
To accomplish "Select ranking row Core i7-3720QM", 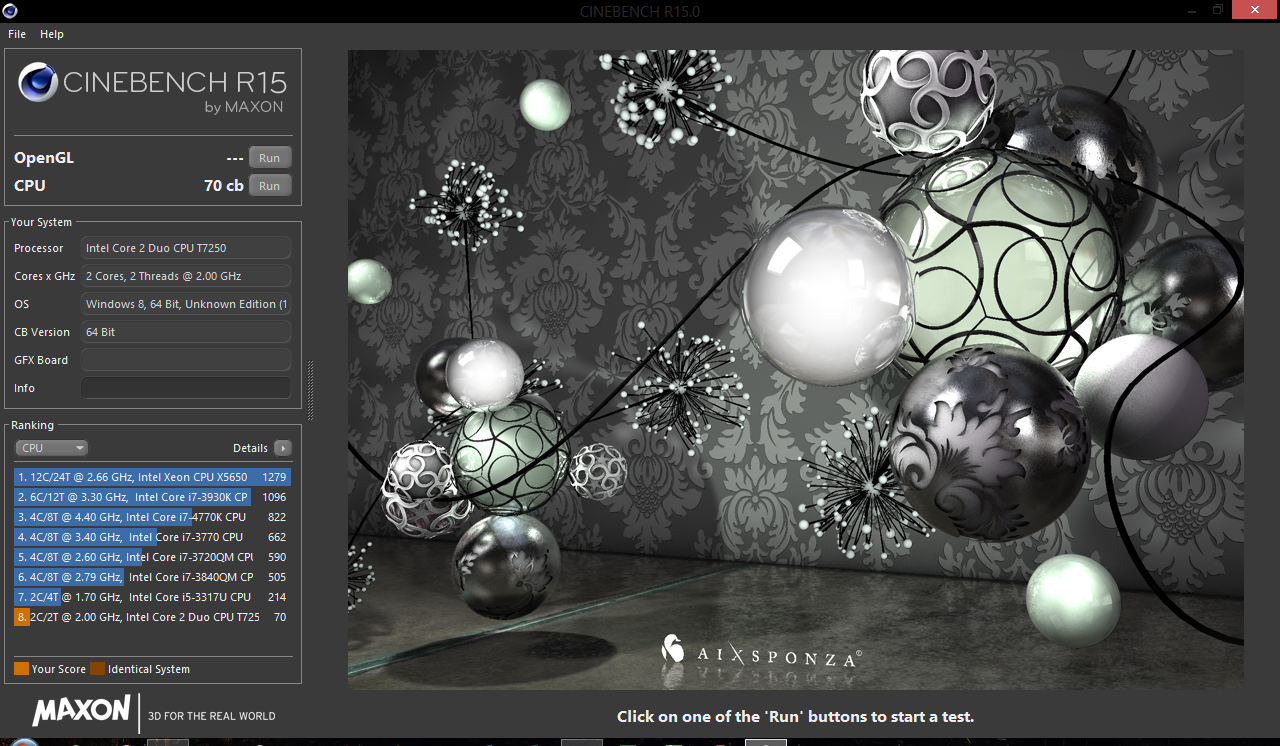I will pyautogui.click(x=152, y=557).
